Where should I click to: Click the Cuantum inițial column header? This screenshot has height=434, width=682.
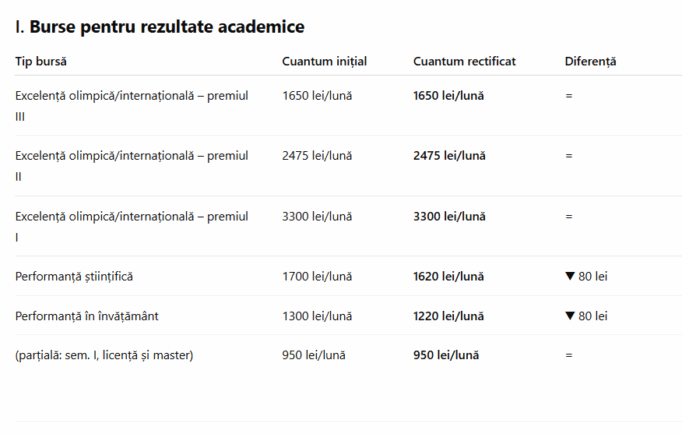click(x=324, y=61)
